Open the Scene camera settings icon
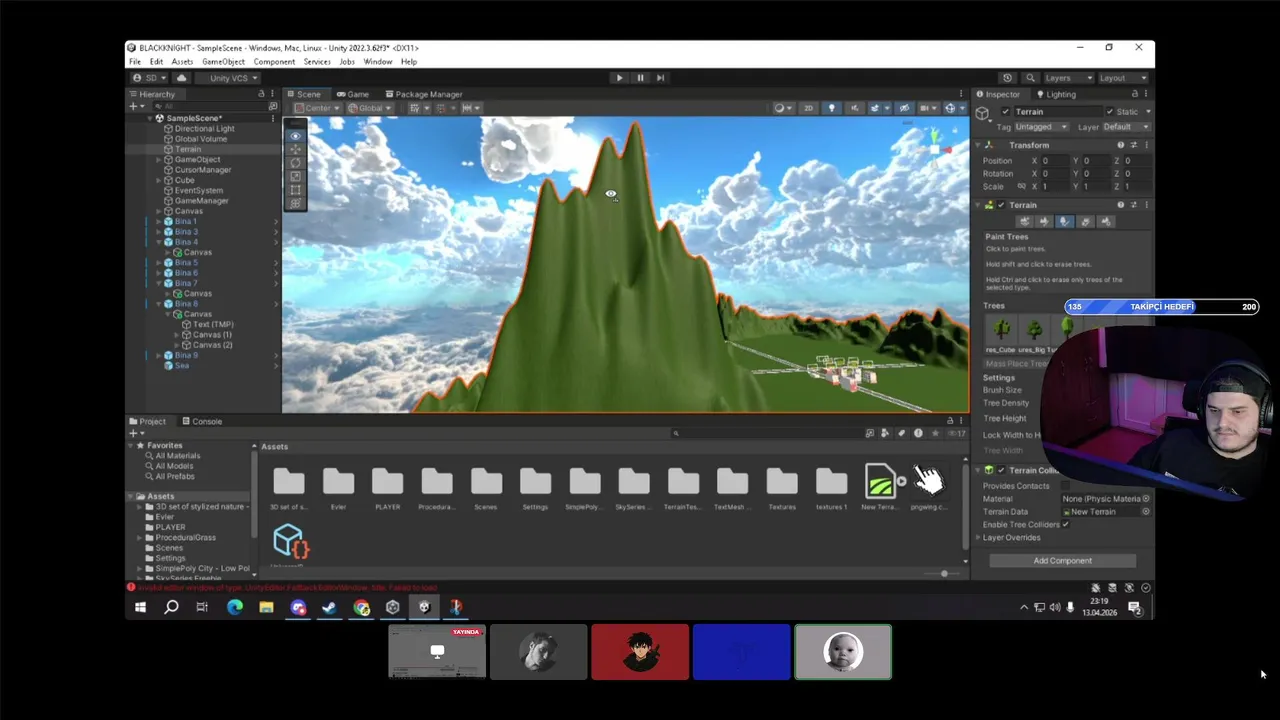 click(x=927, y=108)
